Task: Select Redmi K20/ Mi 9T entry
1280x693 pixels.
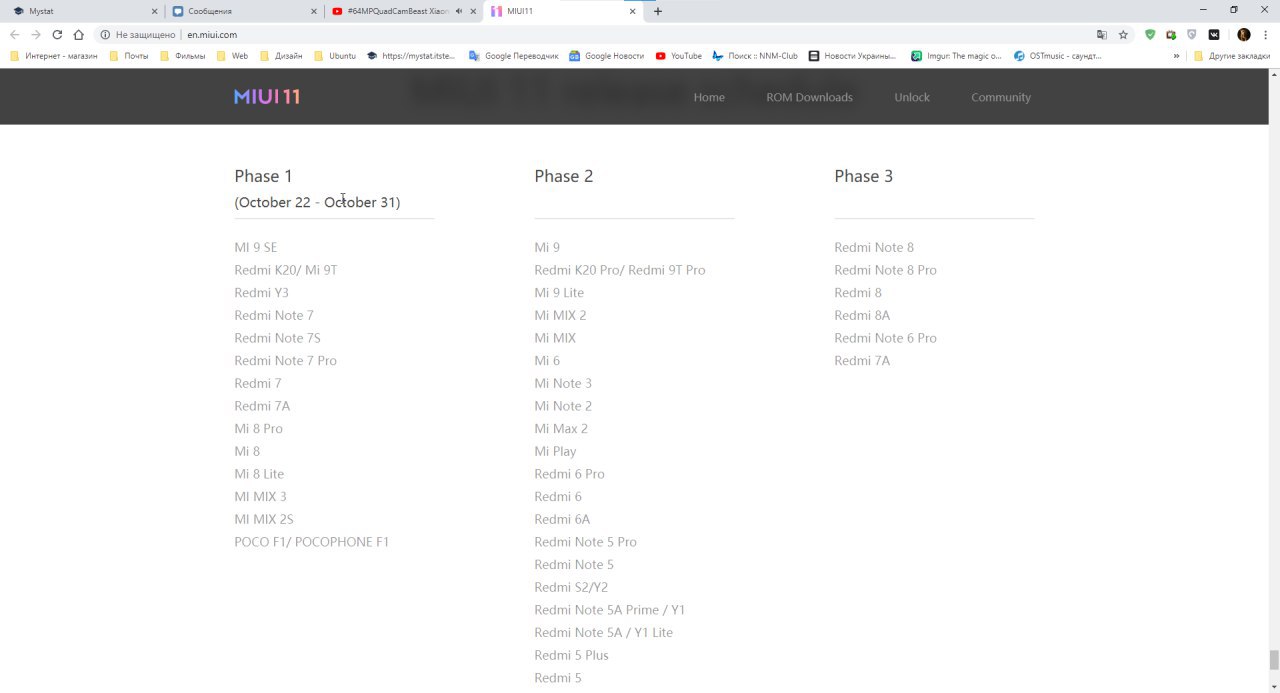Action: tap(286, 270)
